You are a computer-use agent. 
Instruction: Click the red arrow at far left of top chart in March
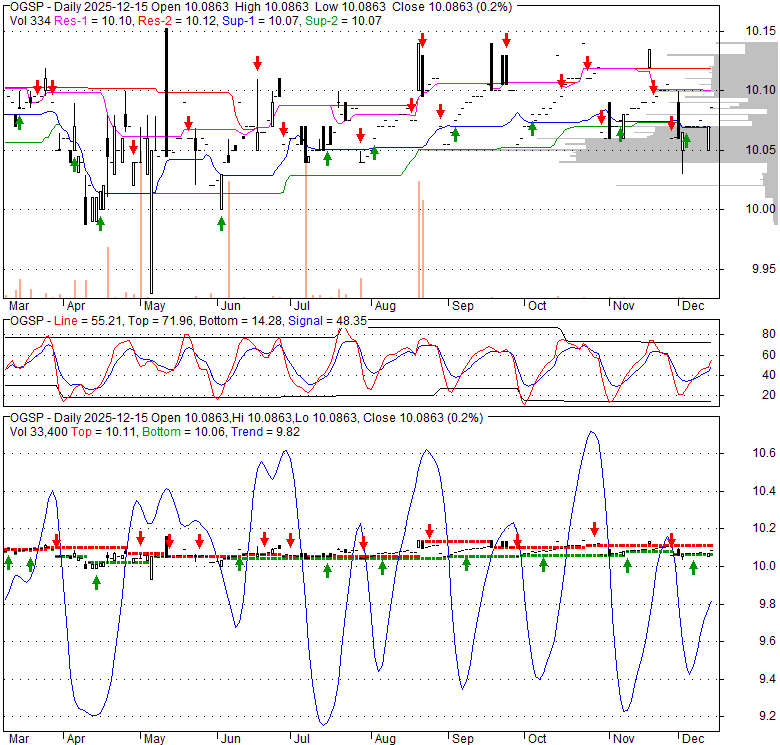click(x=43, y=86)
